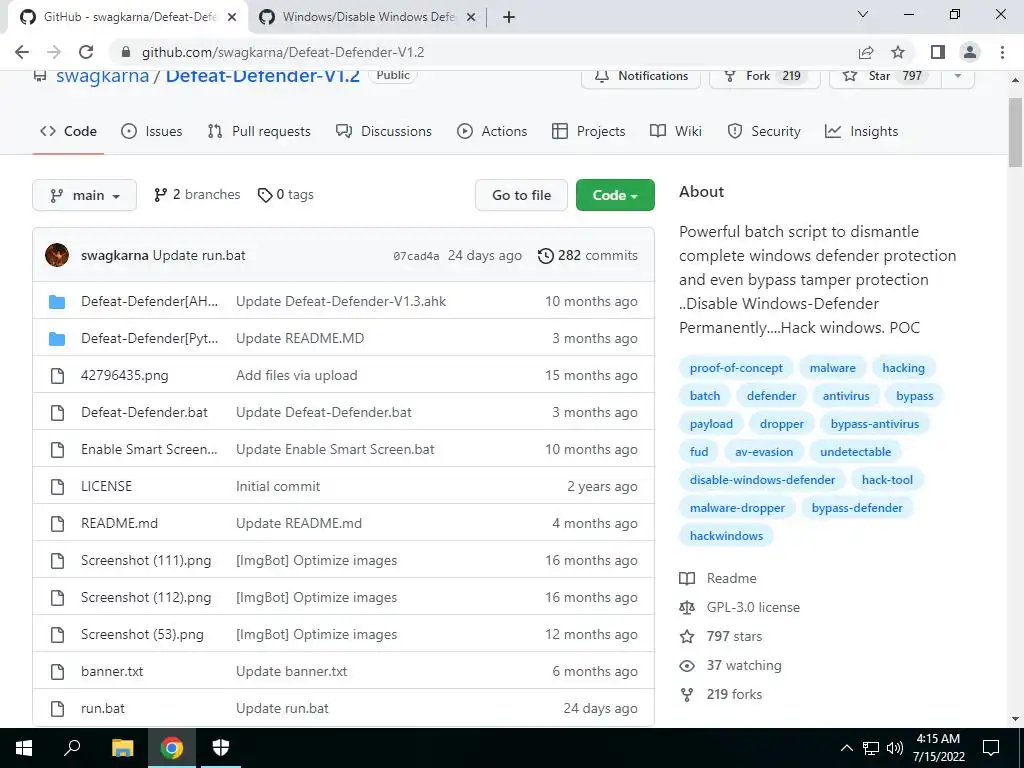Open a new browser tab
This screenshot has height=768, width=1024.
(509, 17)
